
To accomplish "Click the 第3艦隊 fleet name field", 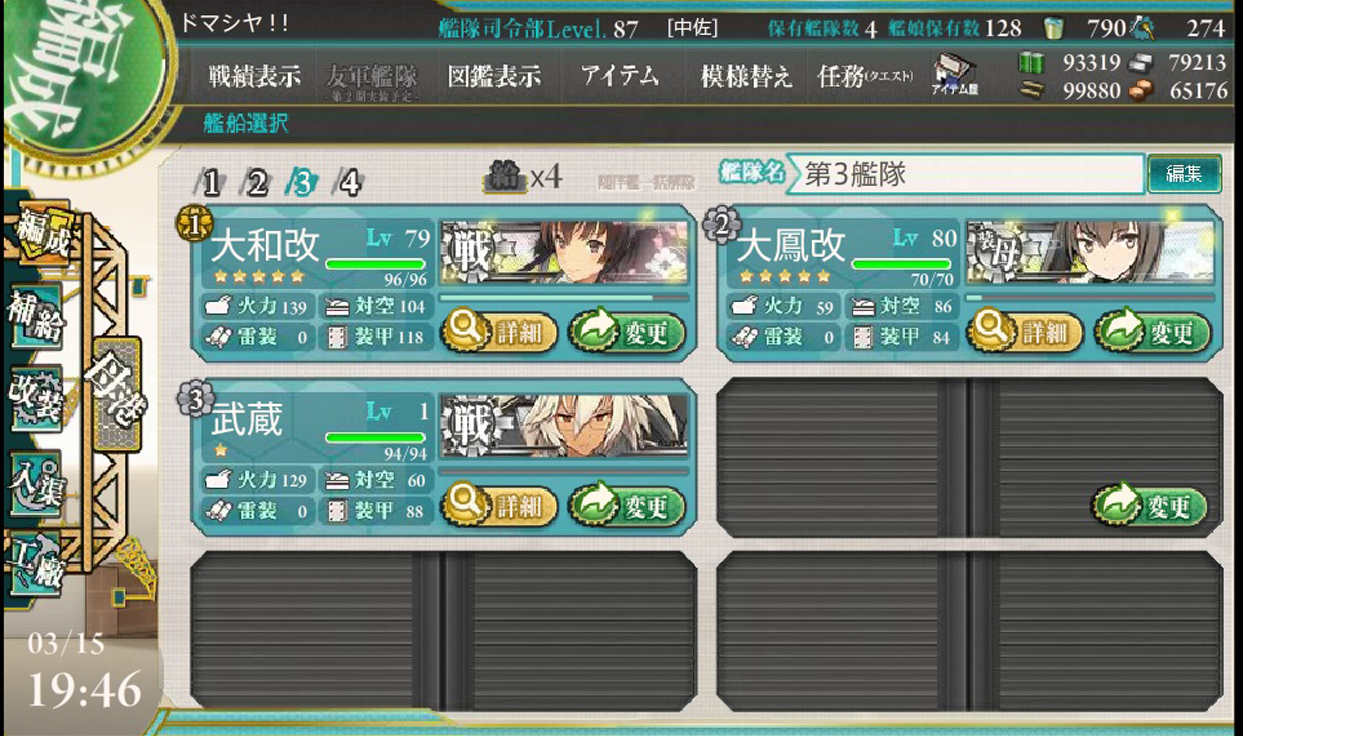I will click(x=966, y=174).
